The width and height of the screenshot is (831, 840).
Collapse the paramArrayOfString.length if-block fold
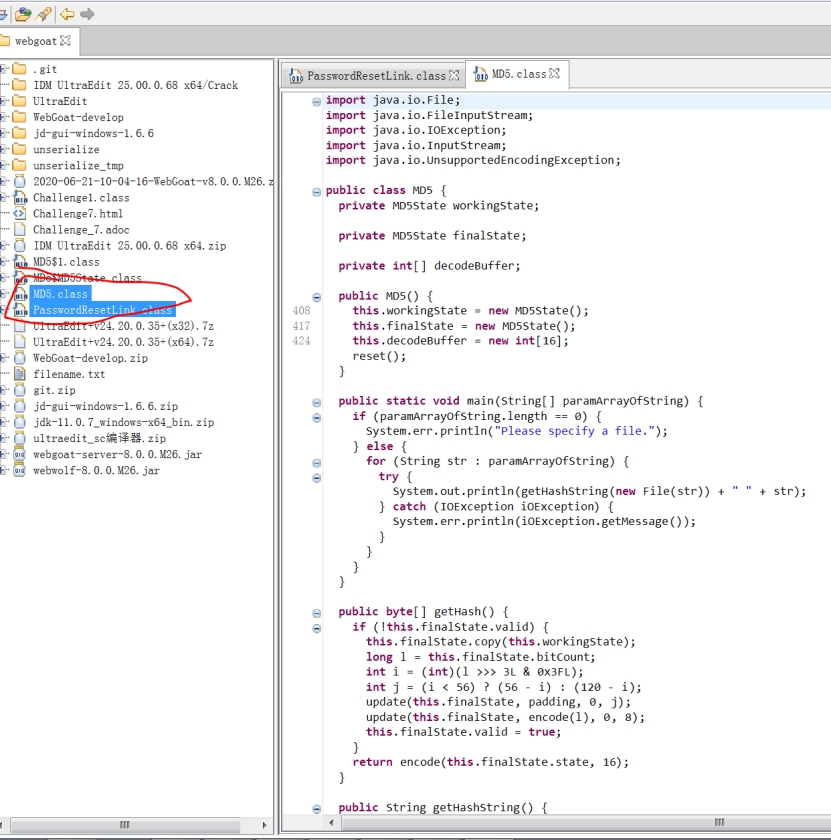pos(316,418)
